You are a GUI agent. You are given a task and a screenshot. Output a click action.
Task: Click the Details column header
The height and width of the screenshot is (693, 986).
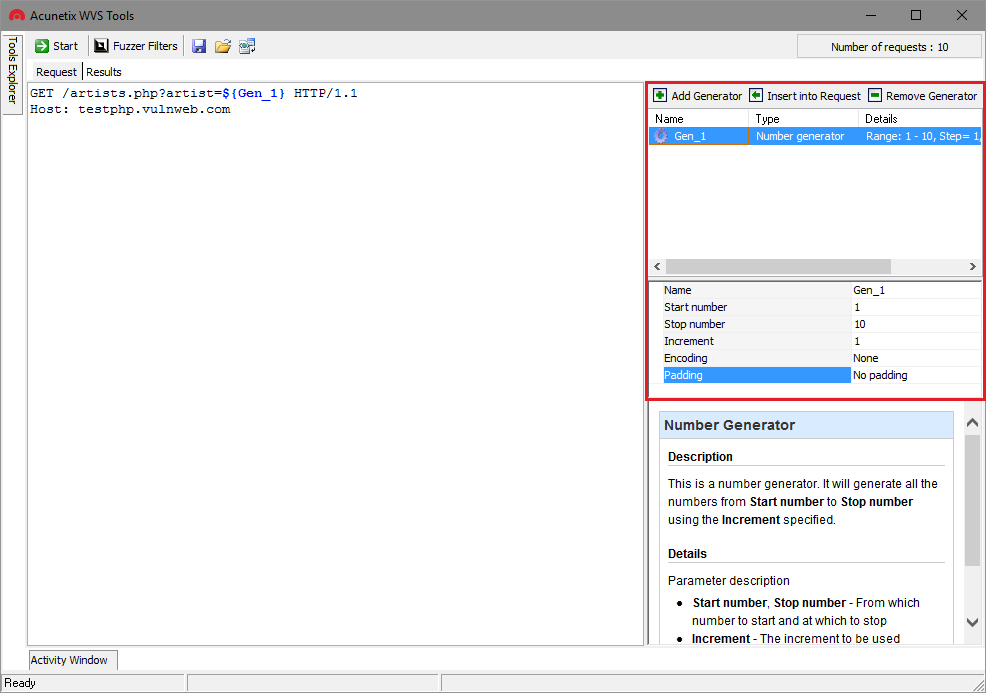pos(919,119)
